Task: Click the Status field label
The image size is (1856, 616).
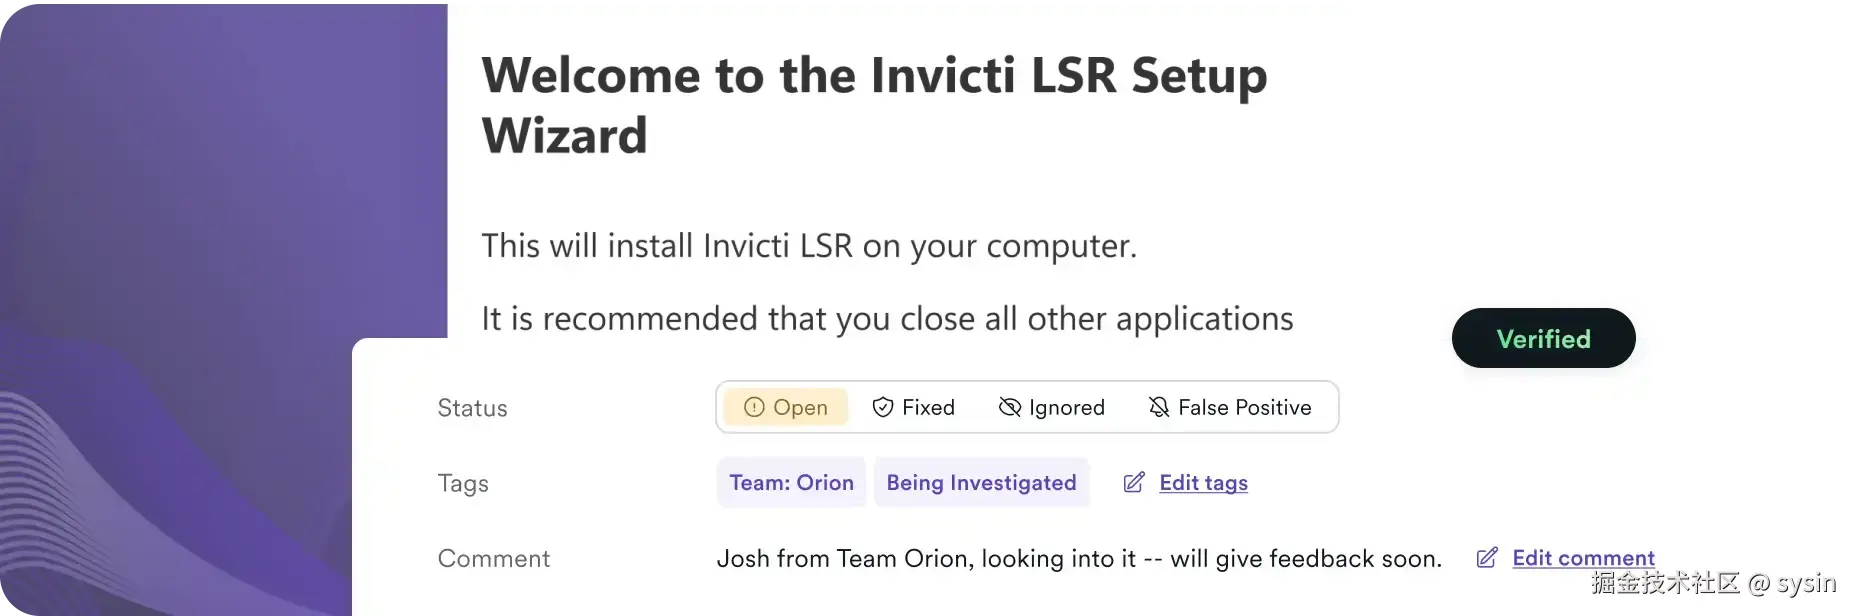Action: point(472,408)
